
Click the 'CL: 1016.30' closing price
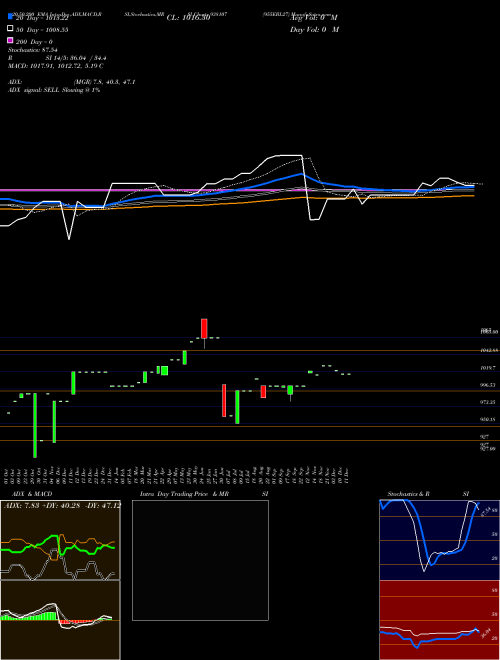click(188, 18)
